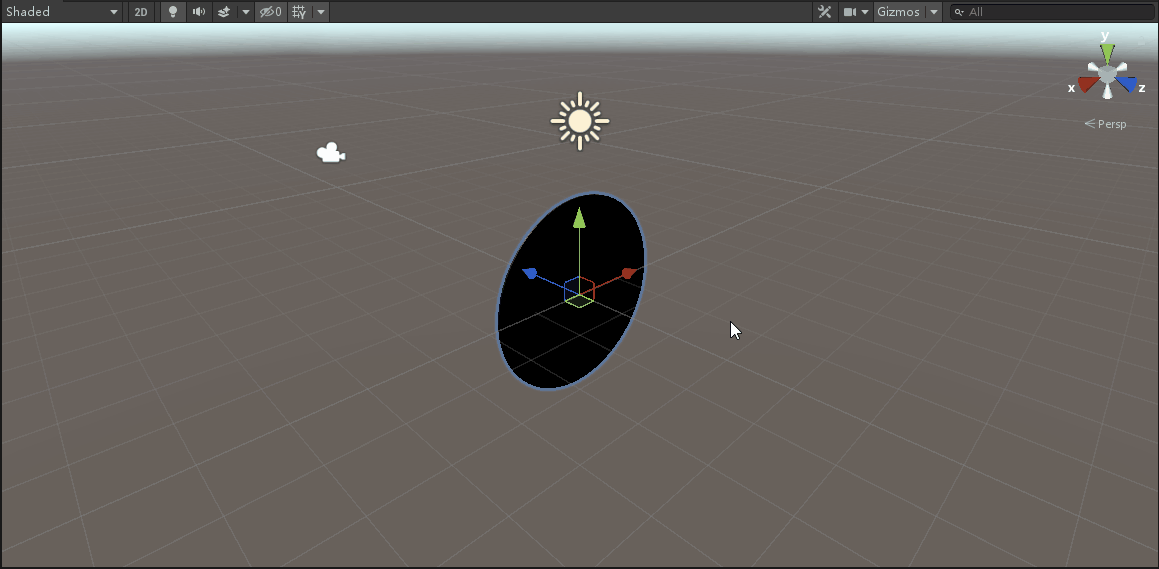Open the Shaded draw mode dropdown
The width and height of the screenshot is (1159, 569).
click(x=60, y=12)
